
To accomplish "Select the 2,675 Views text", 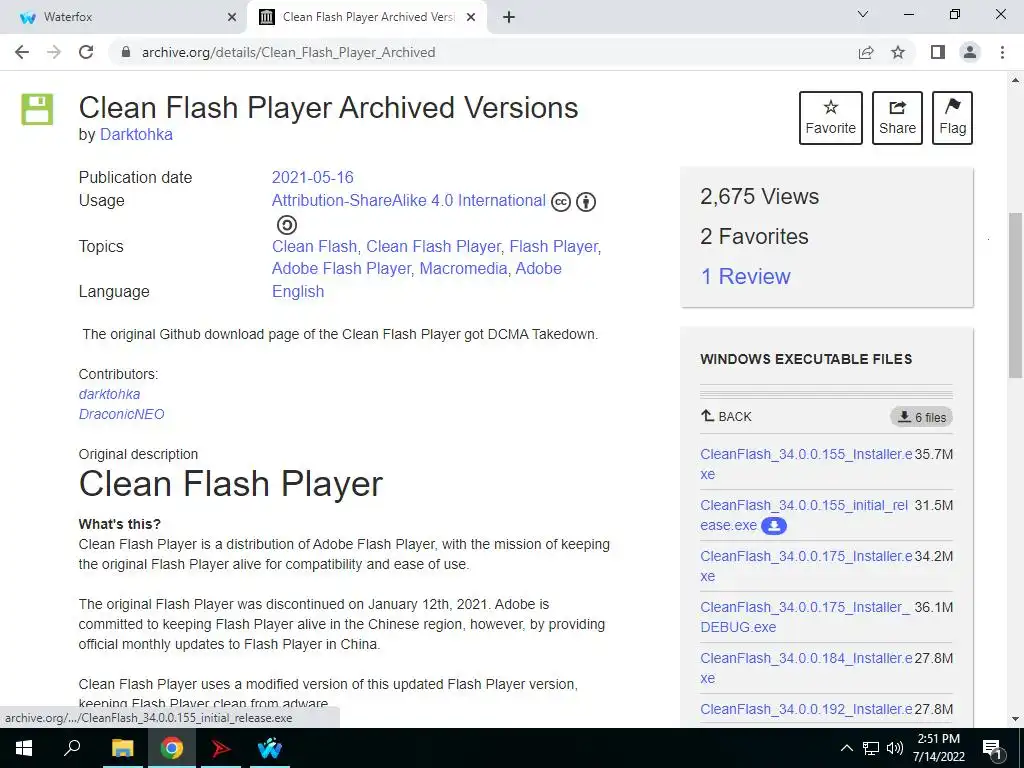I will (x=760, y=197).
